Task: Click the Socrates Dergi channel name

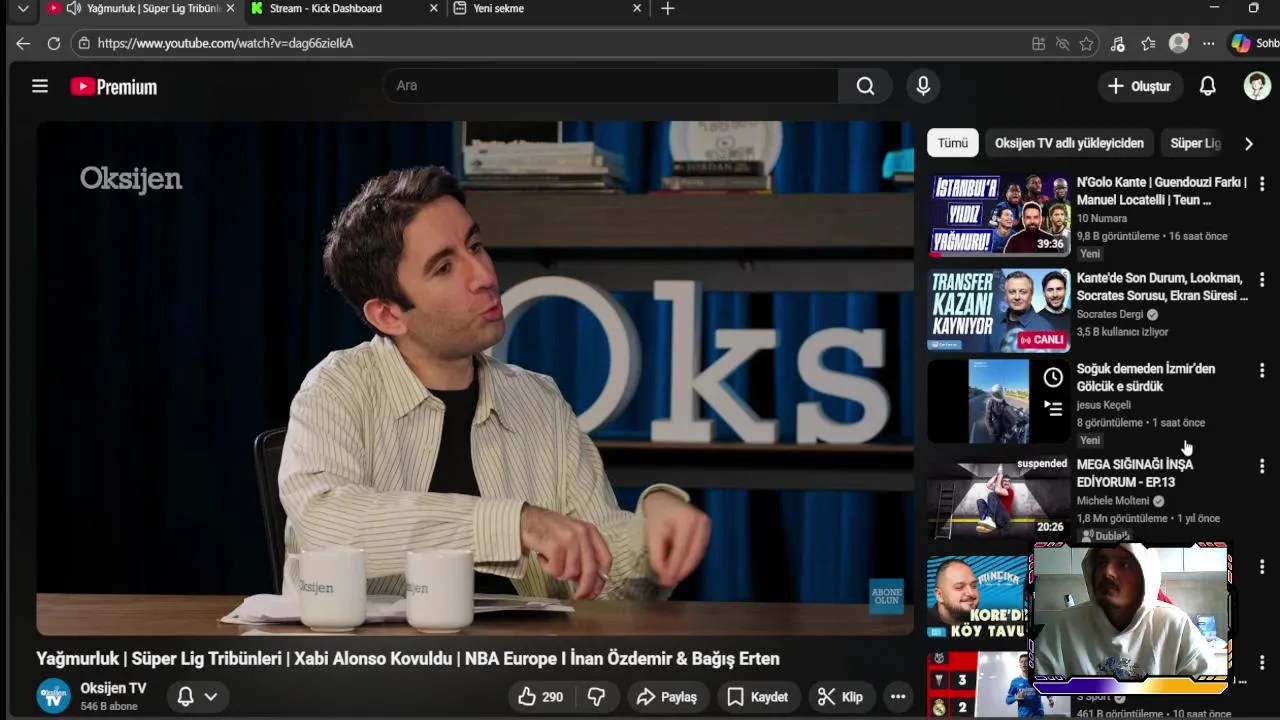Action: [1110, 314]
